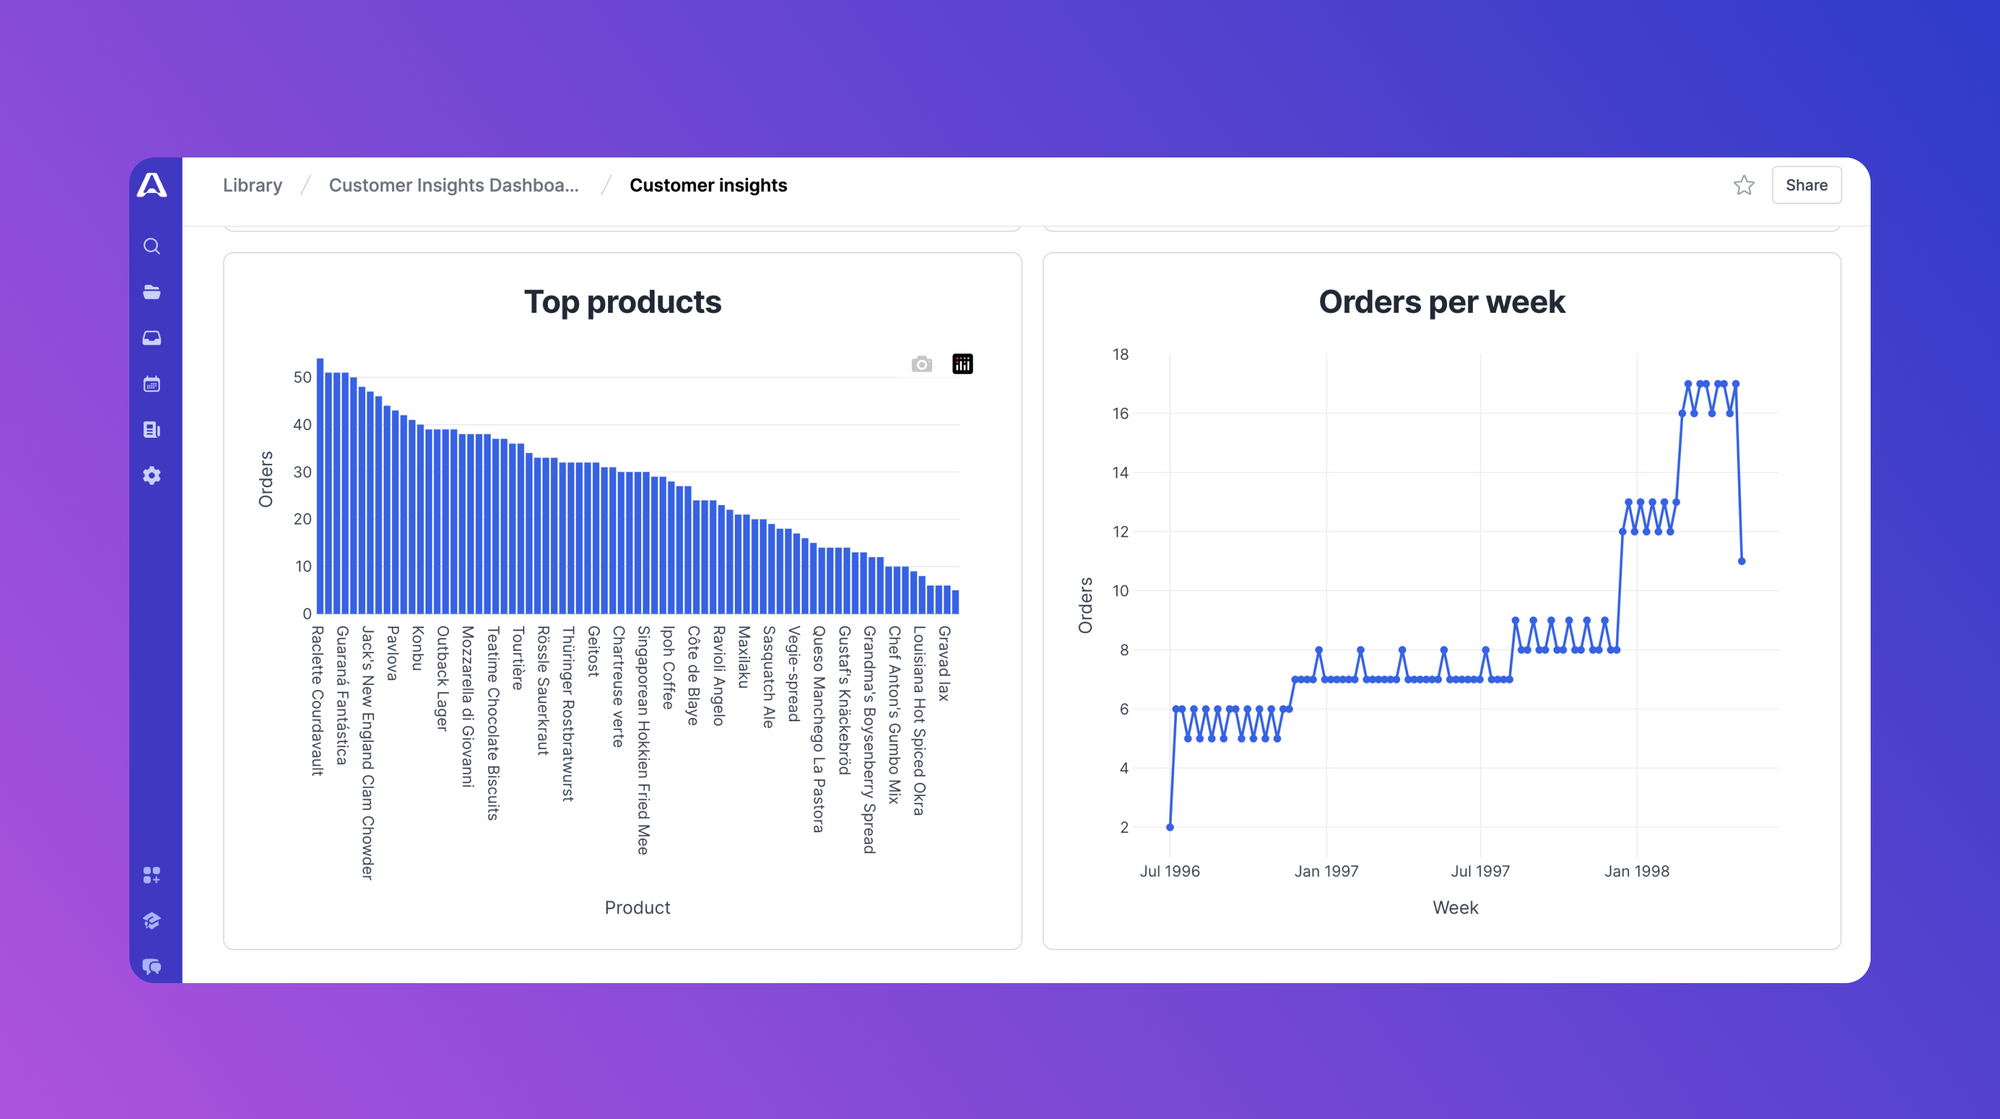
Task: Click Jul 1997 tick on week axis
Action: [1480, 871]
